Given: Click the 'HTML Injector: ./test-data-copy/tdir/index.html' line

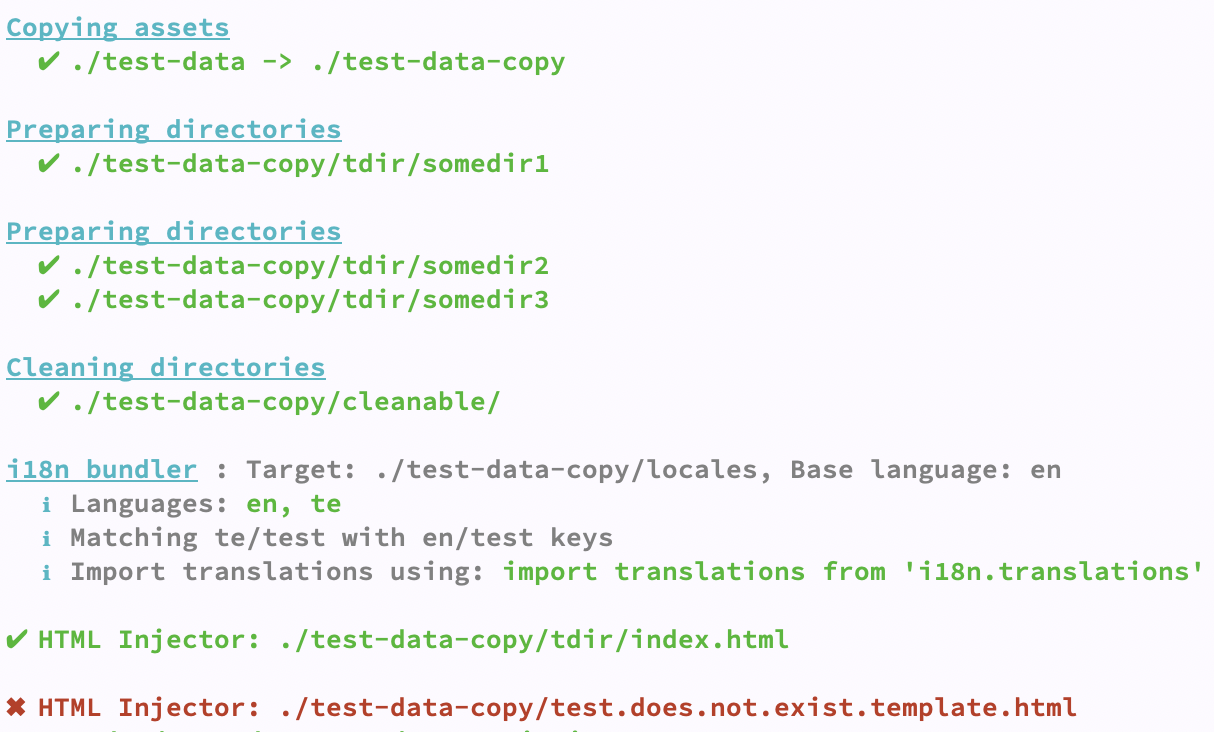Looking at the screenshot, I should (414, 640).
